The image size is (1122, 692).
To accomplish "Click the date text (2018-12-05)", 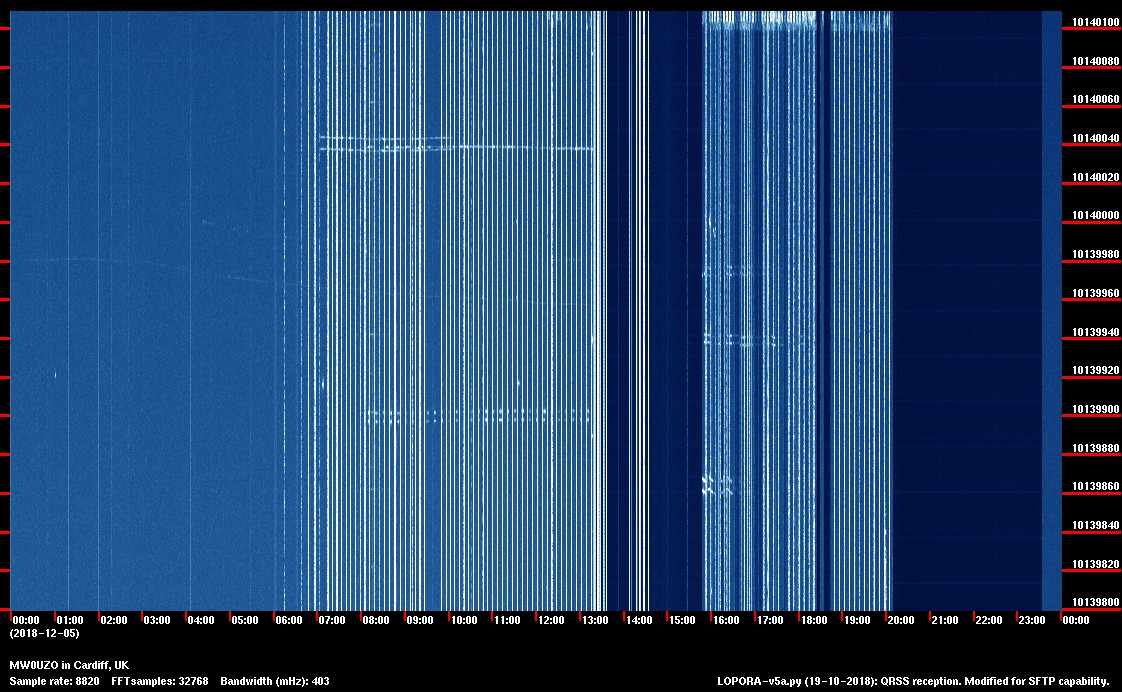I will pyautogui.click(x=44, y=633).
